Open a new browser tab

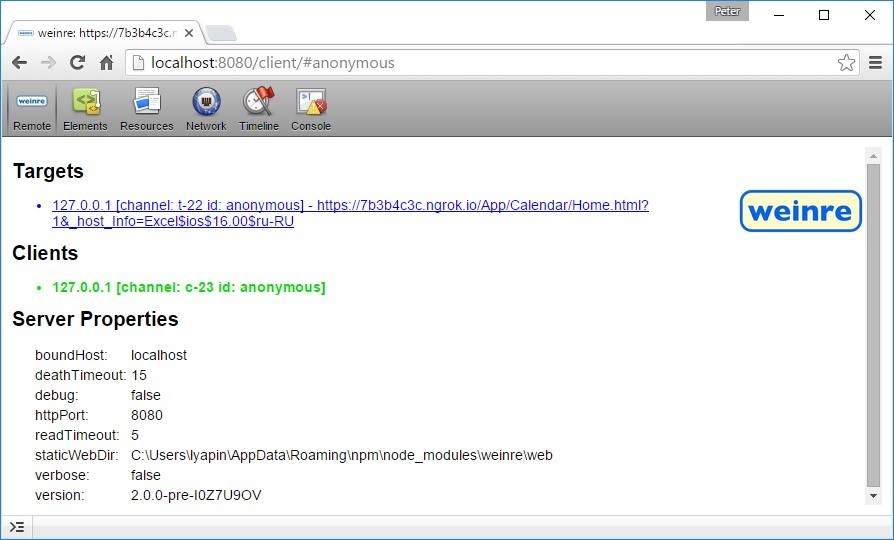(221, 34)
